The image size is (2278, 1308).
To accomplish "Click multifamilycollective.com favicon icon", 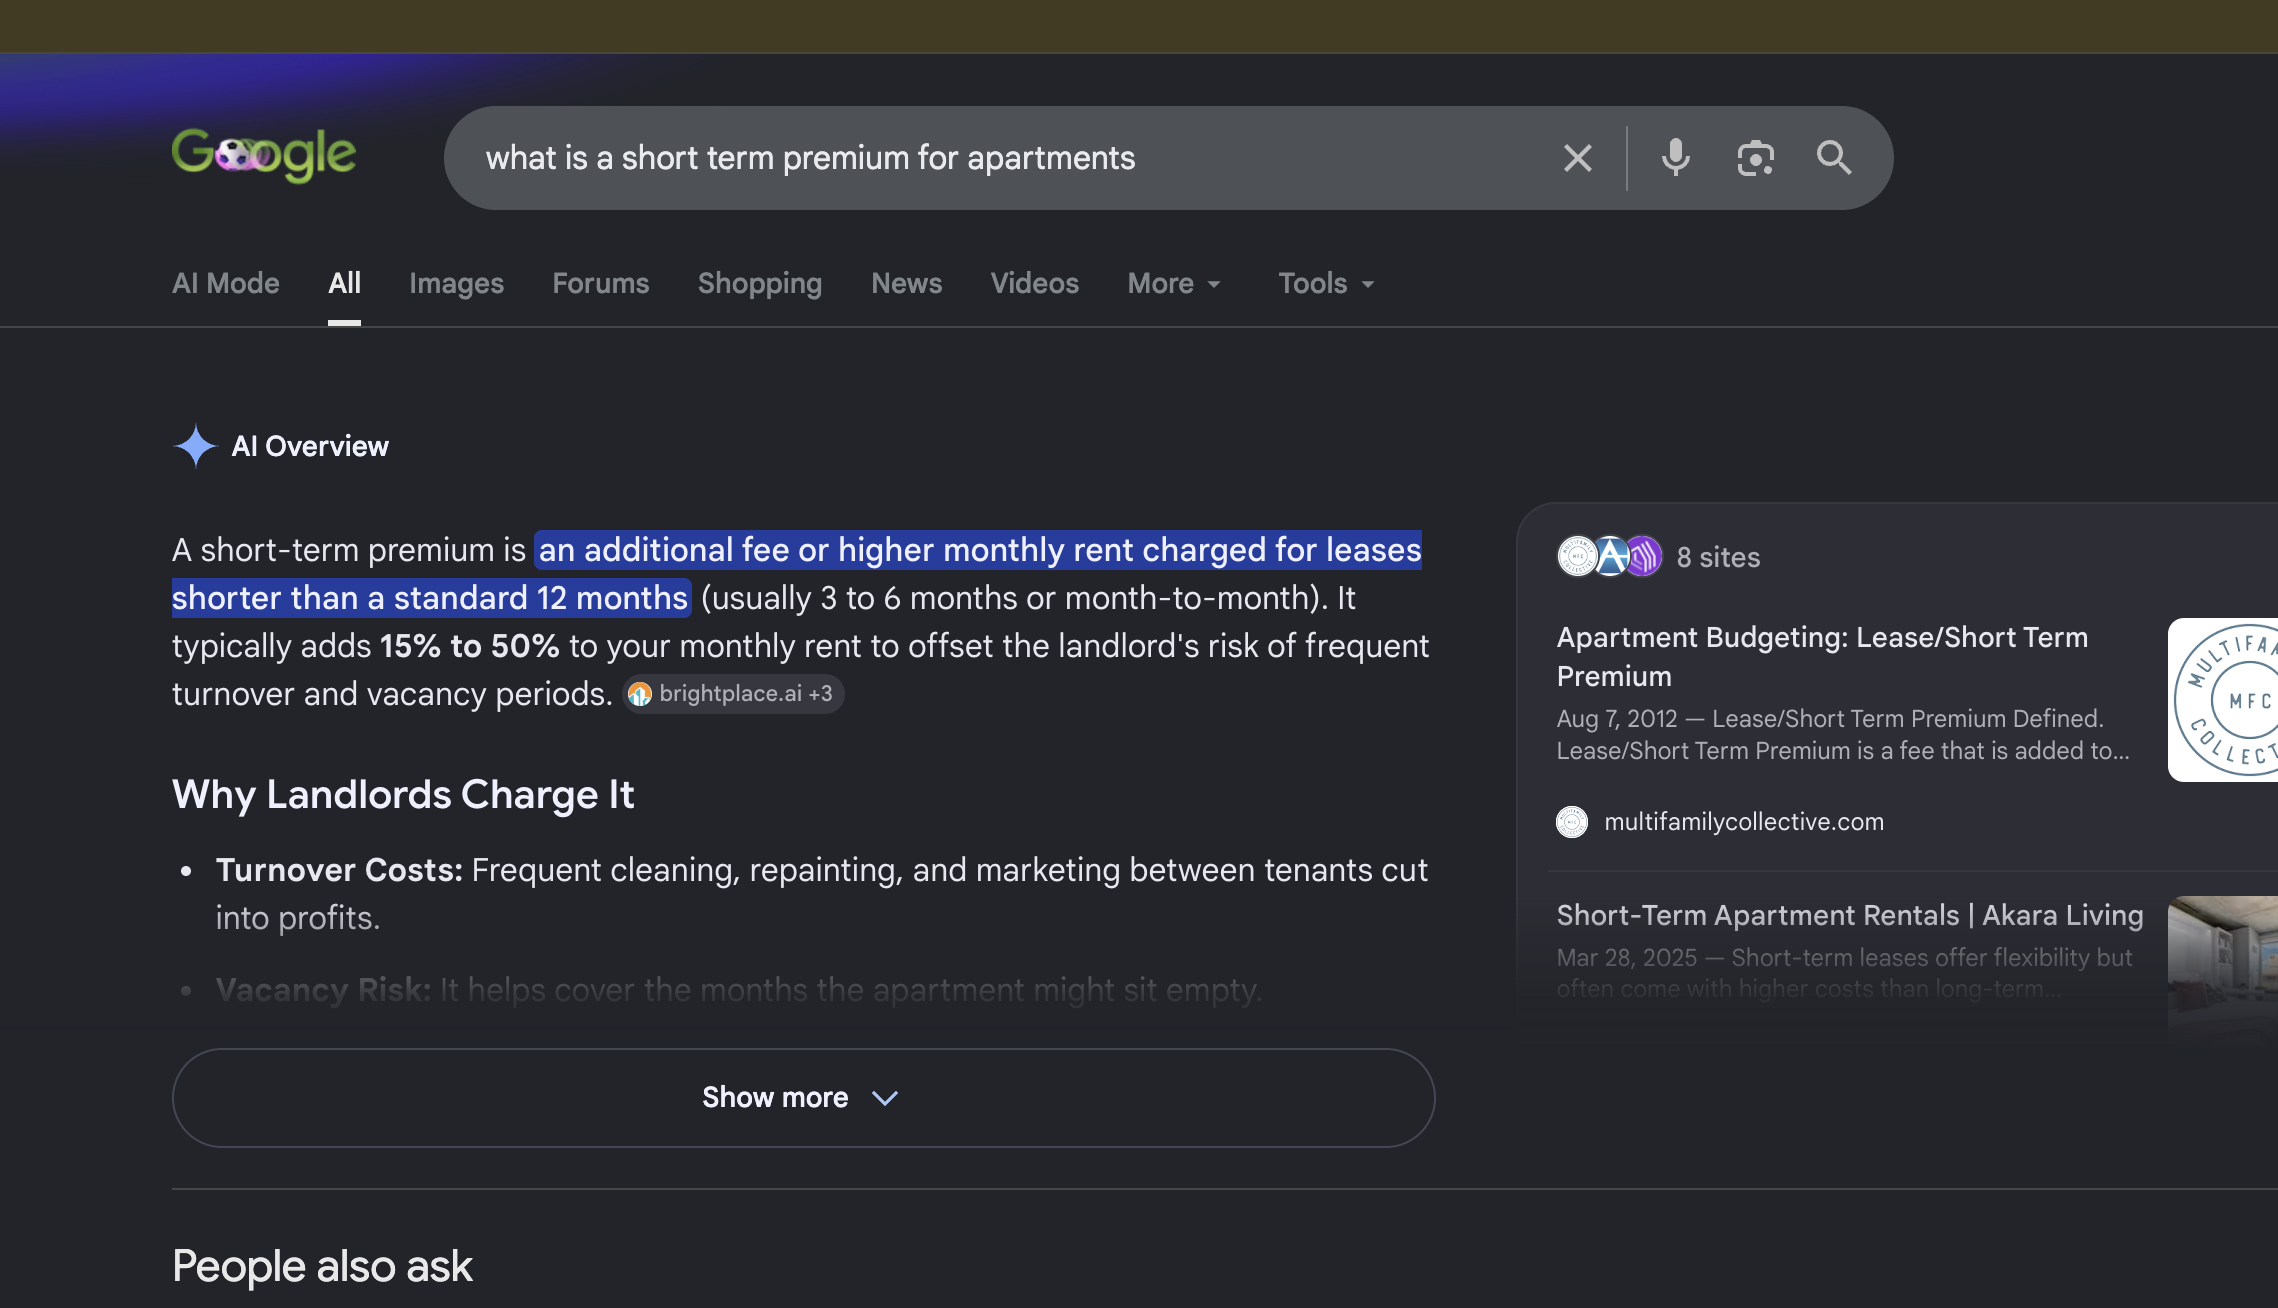I will [x=1572, y=822].
